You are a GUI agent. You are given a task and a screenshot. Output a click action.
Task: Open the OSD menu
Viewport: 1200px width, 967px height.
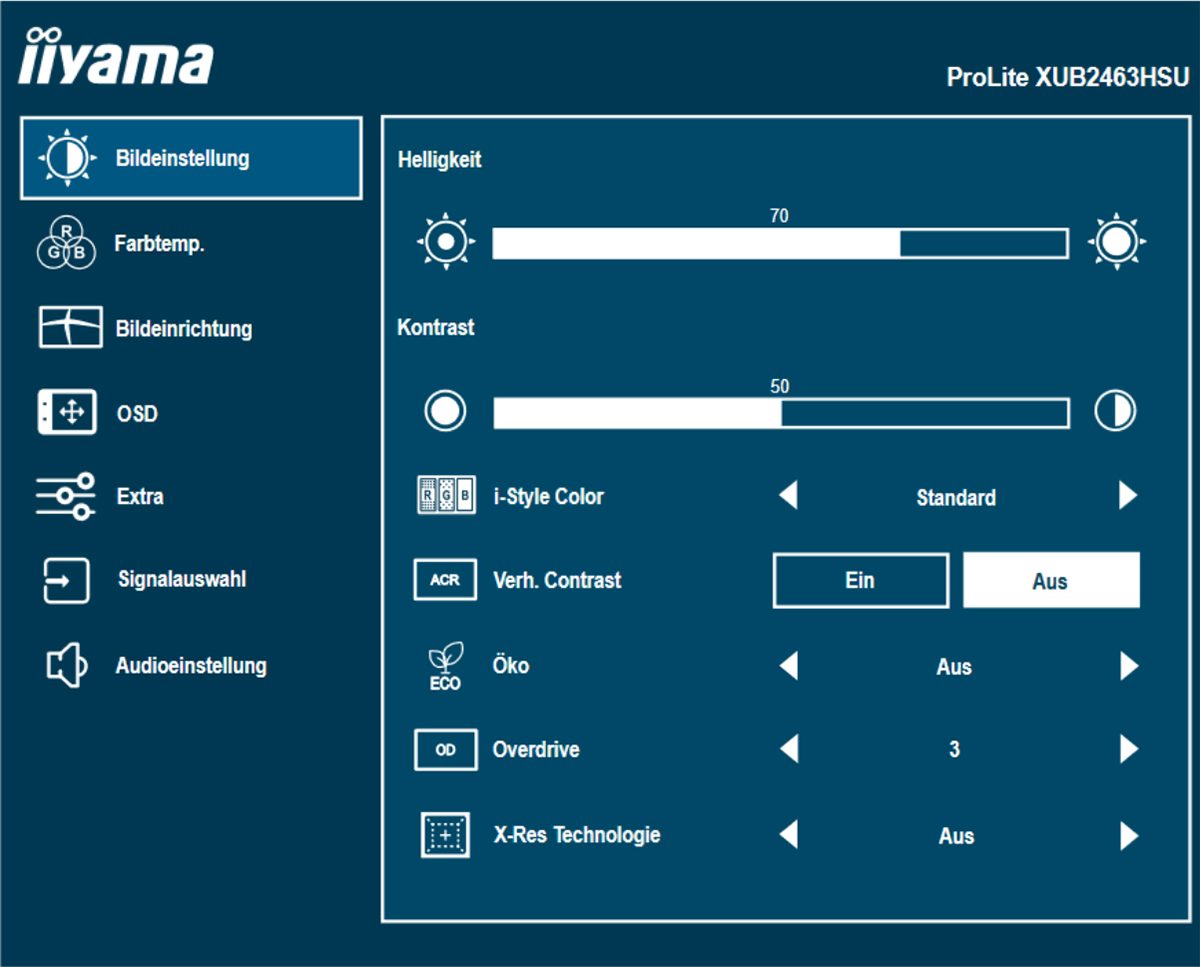[137, 413]
